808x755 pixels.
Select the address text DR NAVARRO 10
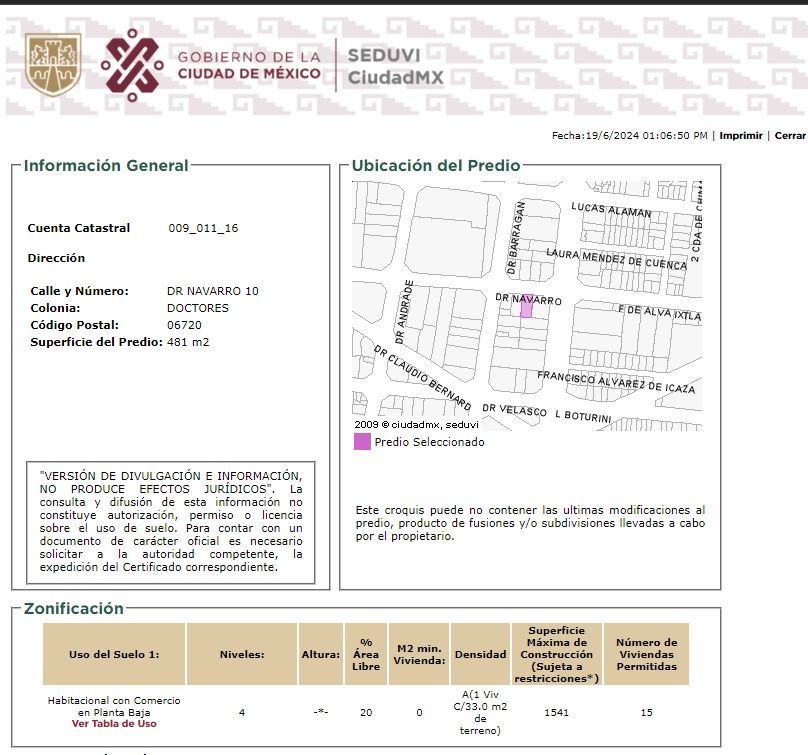click(212, 291)
